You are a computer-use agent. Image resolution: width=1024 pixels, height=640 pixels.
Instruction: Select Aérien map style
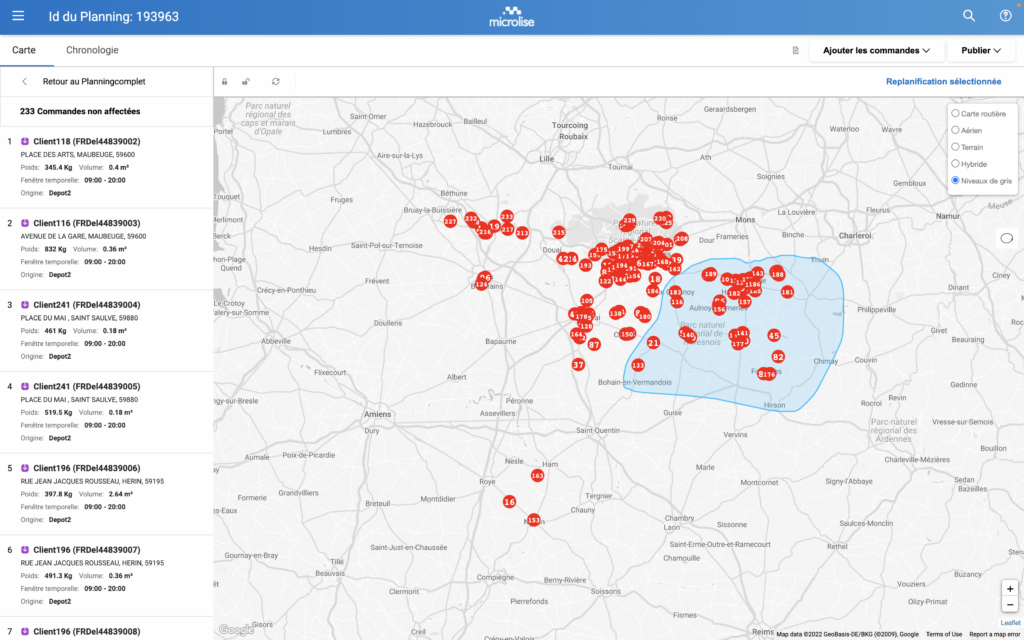955,130
